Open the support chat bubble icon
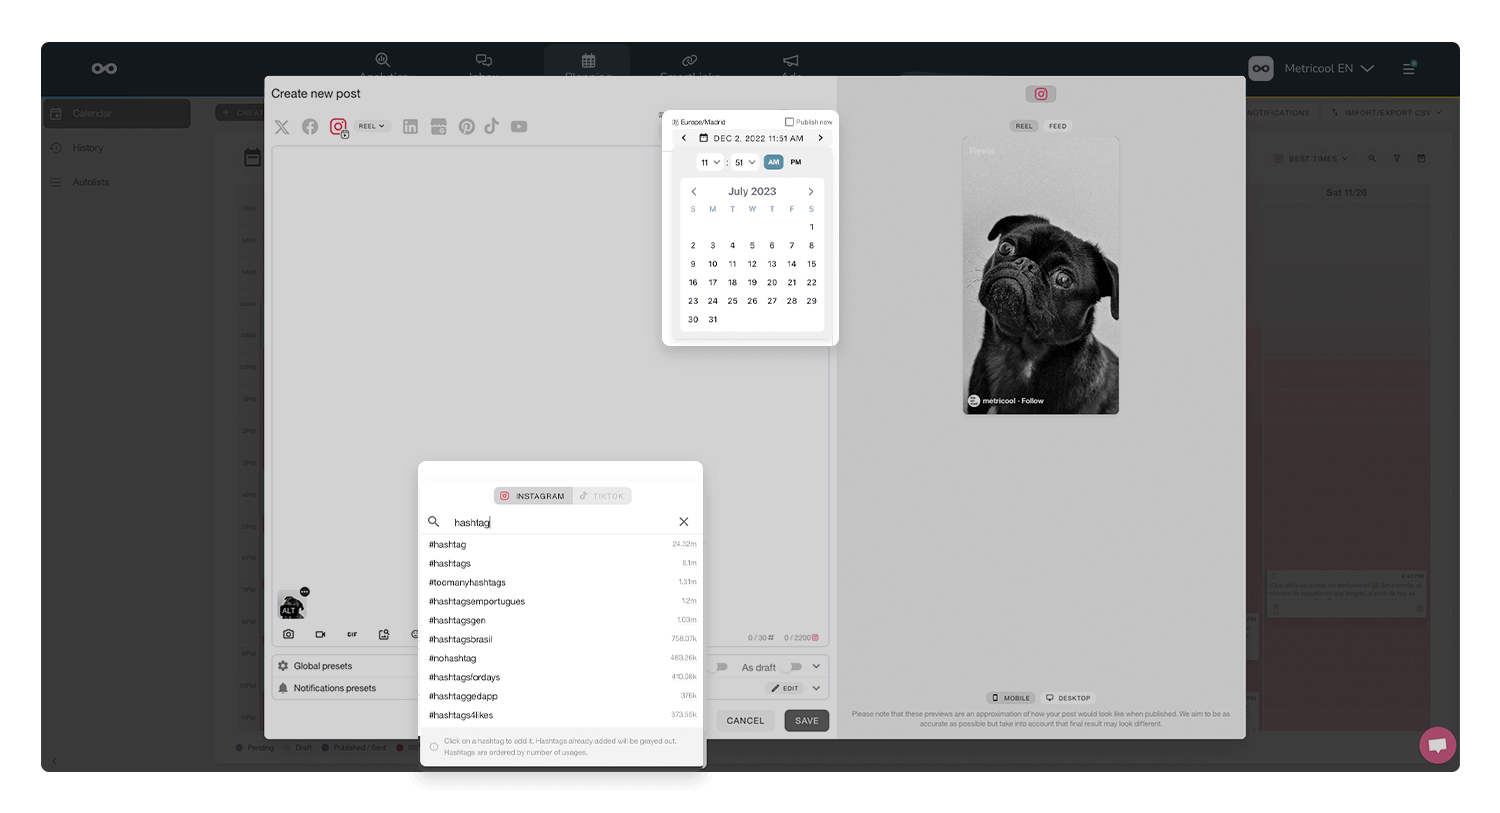Screen dimensions: 1500x813 pos(1438,745)
